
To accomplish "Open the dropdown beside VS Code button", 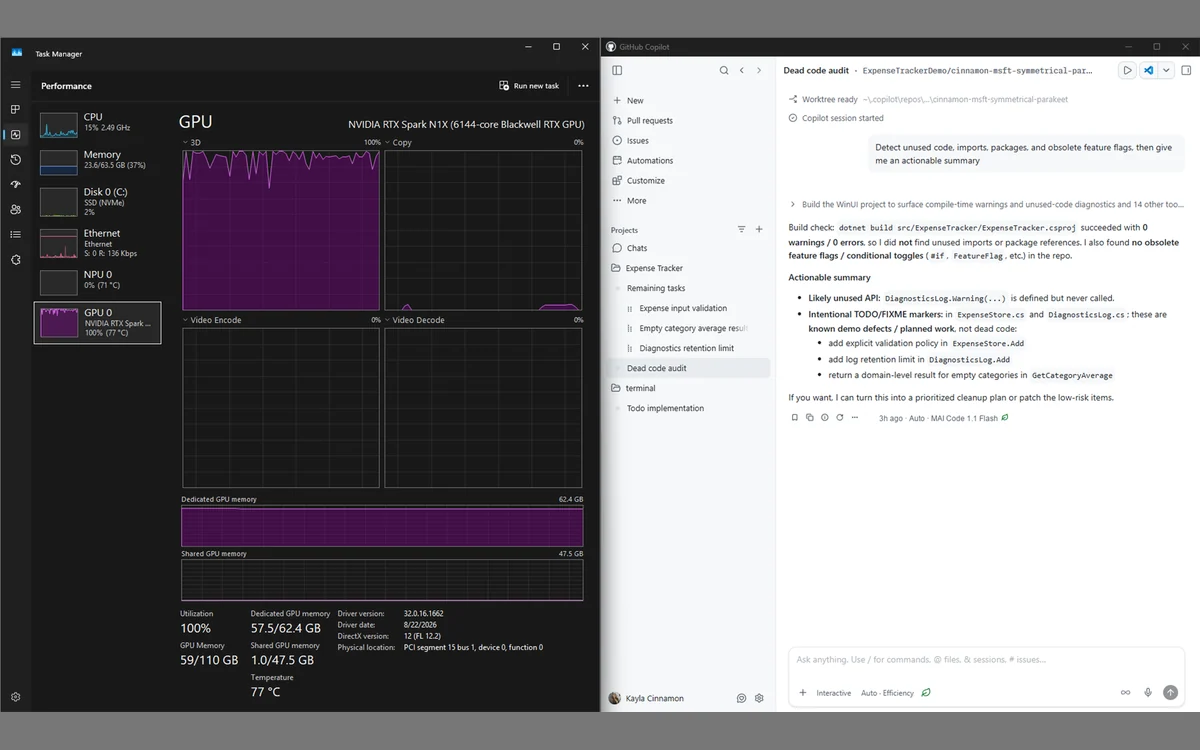I will 1166,71.
